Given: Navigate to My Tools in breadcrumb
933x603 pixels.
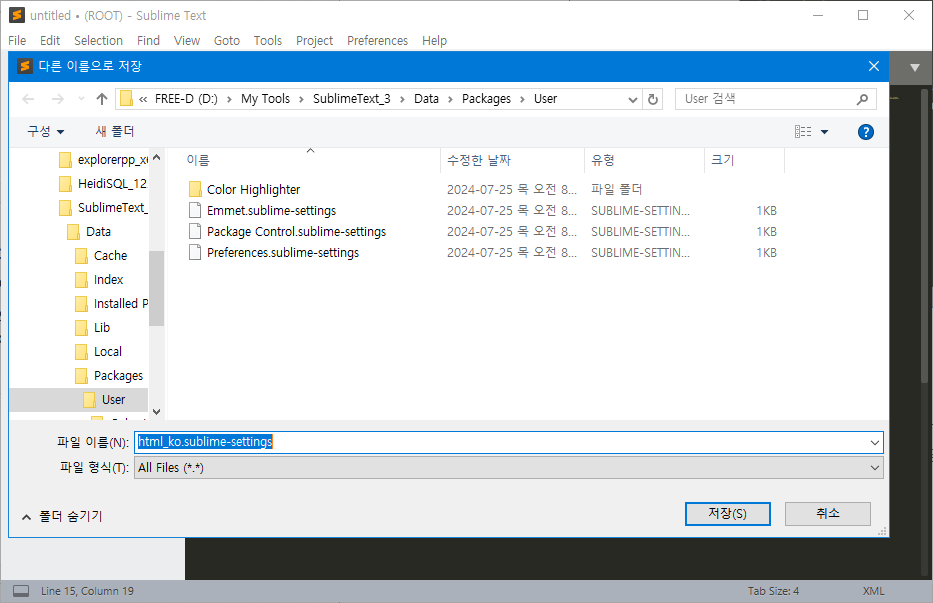Looking at the screenshot, I should [265, 99].
